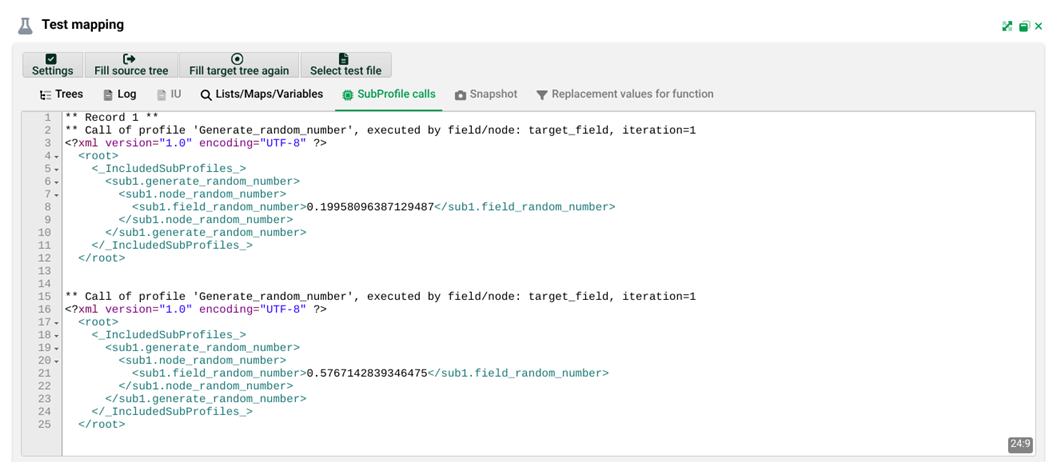Open Replacement values for function tab
This screenshot has height=462, width=1056.
[624, 95]
